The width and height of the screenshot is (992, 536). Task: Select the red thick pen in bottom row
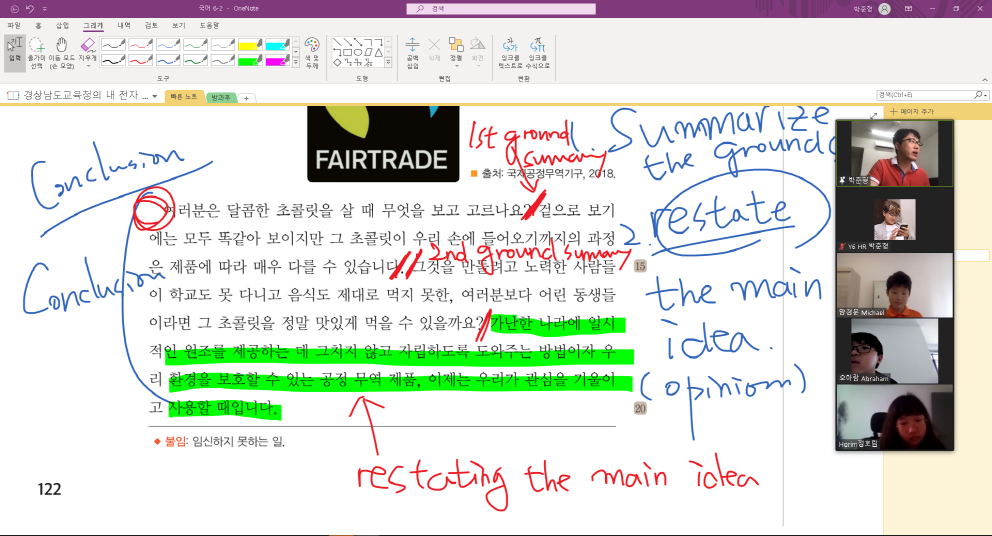tap(140, 60)
